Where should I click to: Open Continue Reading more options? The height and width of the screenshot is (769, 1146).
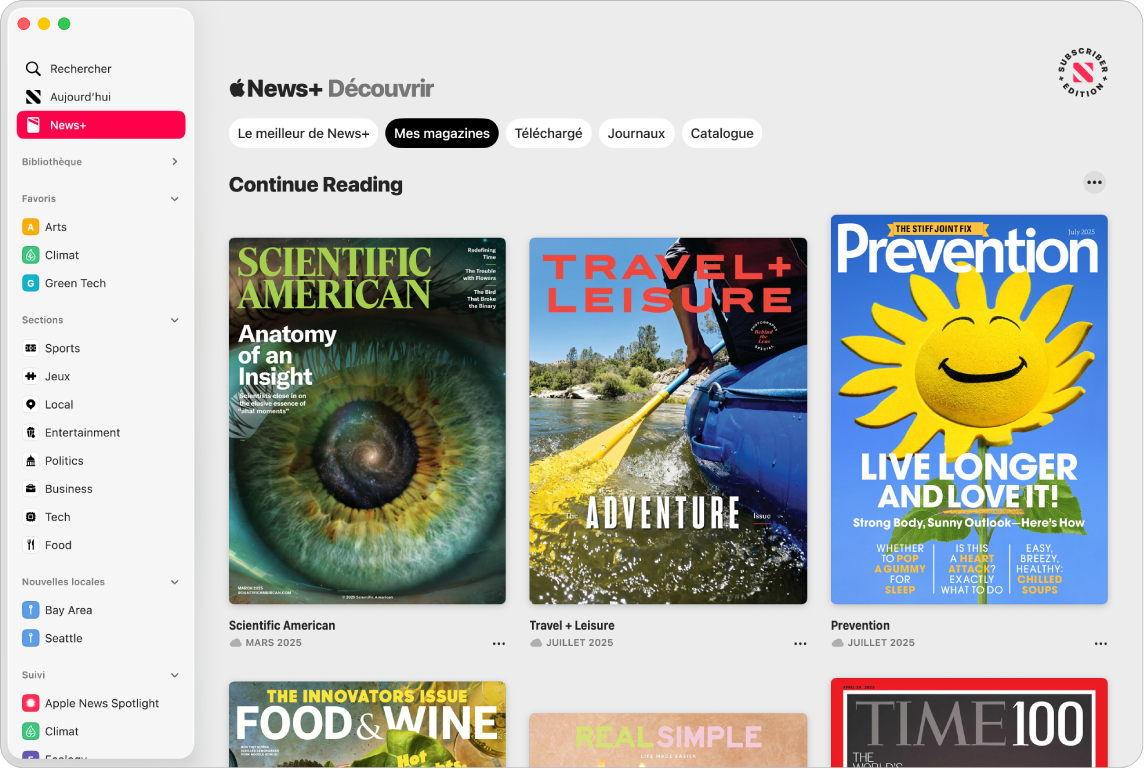pyautogui.click(x=1095, y=181)
